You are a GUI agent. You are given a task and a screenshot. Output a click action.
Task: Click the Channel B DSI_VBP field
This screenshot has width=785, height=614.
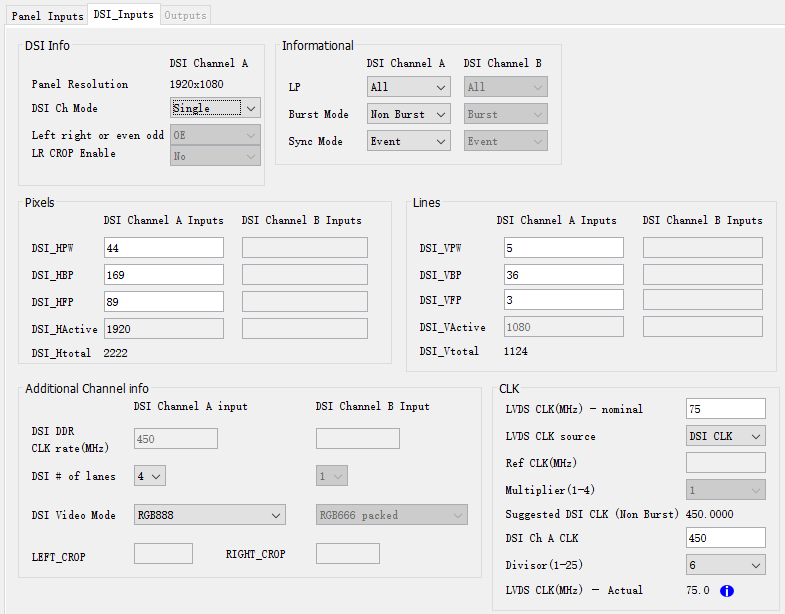click(703, 275)
